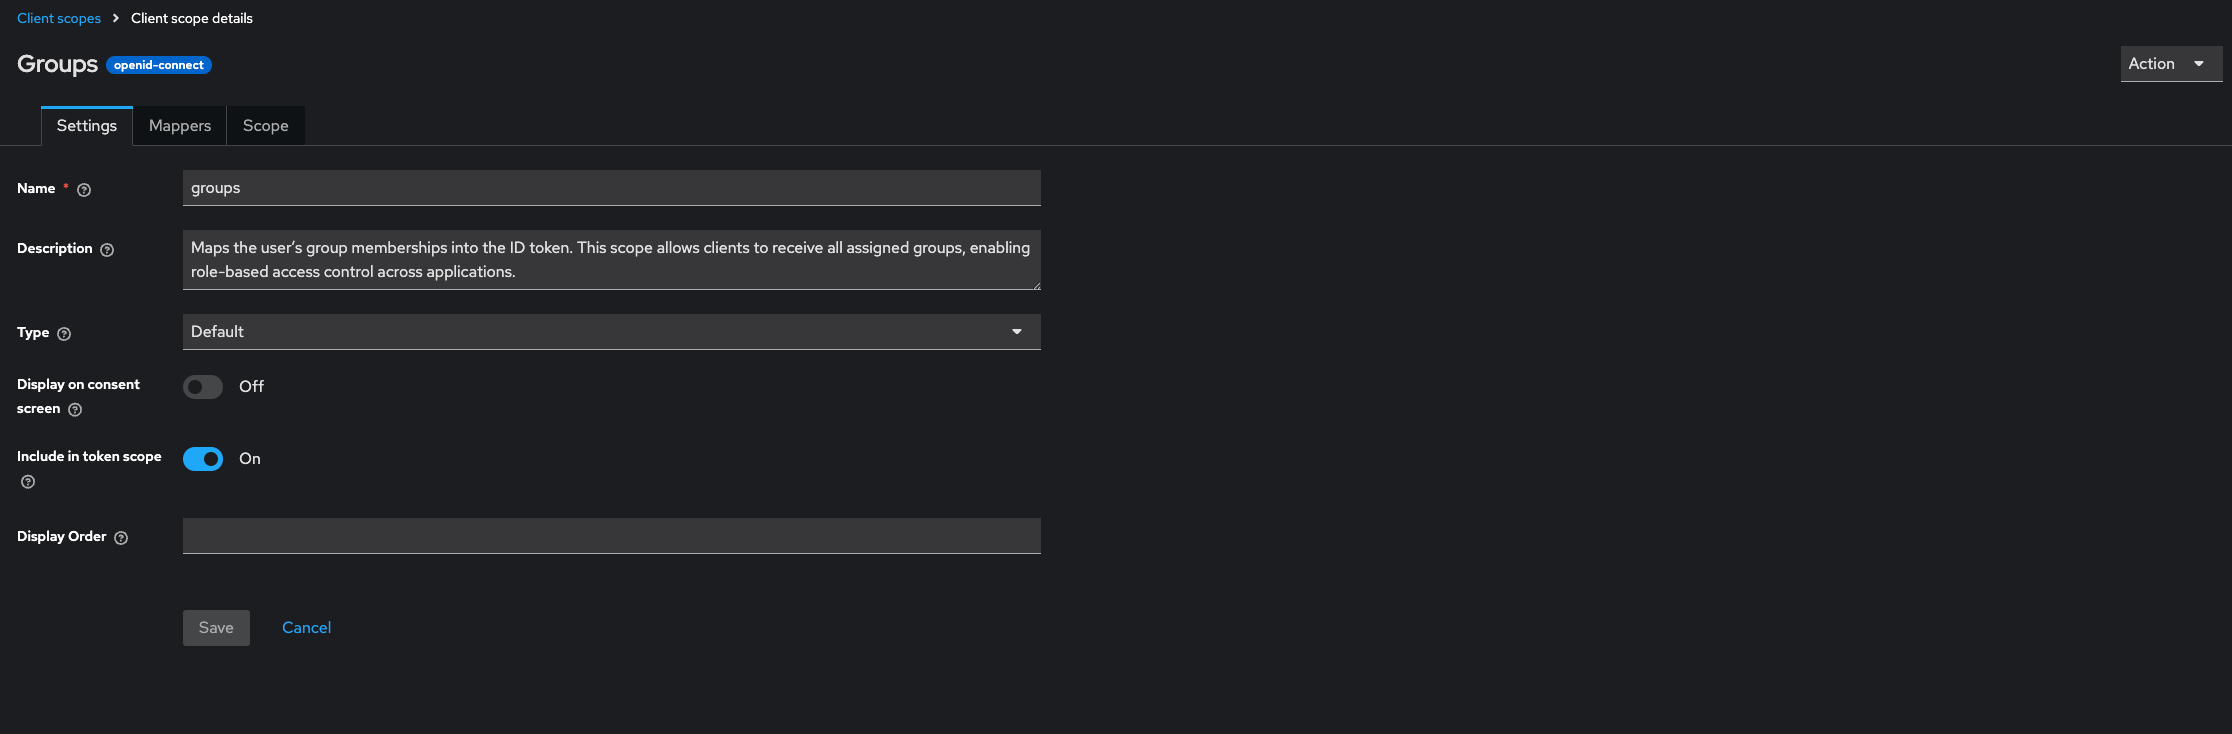Select the Settings tab
Viewport: 2232px width, 734px height.
click(x=87, y=126)
